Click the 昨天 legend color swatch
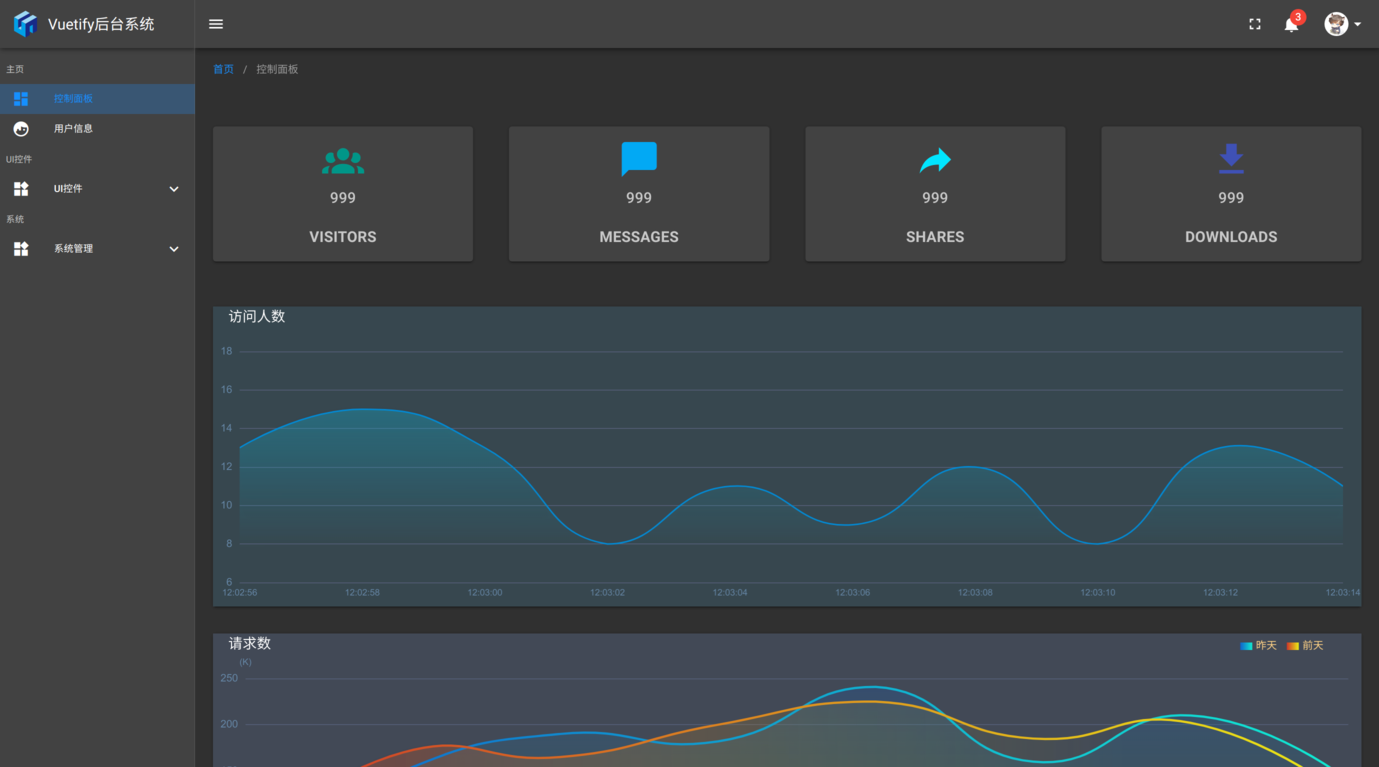Image resolution: width=1379 pixels, height=767 pixels. [x=1246, y=646]
